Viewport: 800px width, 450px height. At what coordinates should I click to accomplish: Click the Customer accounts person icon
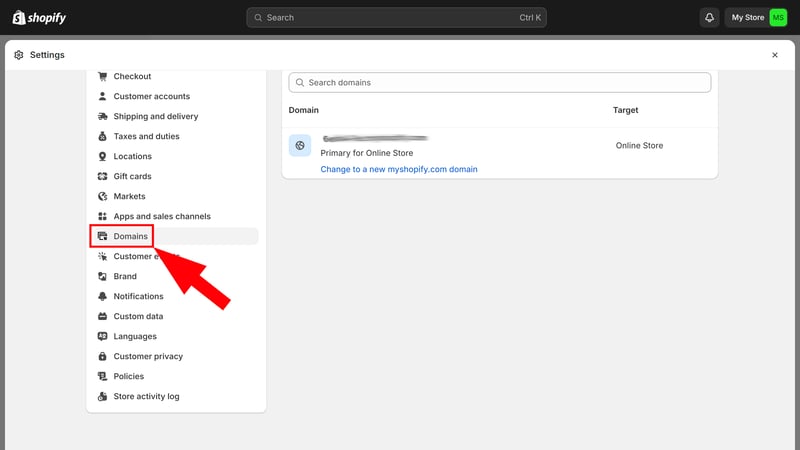pos(103,96)
